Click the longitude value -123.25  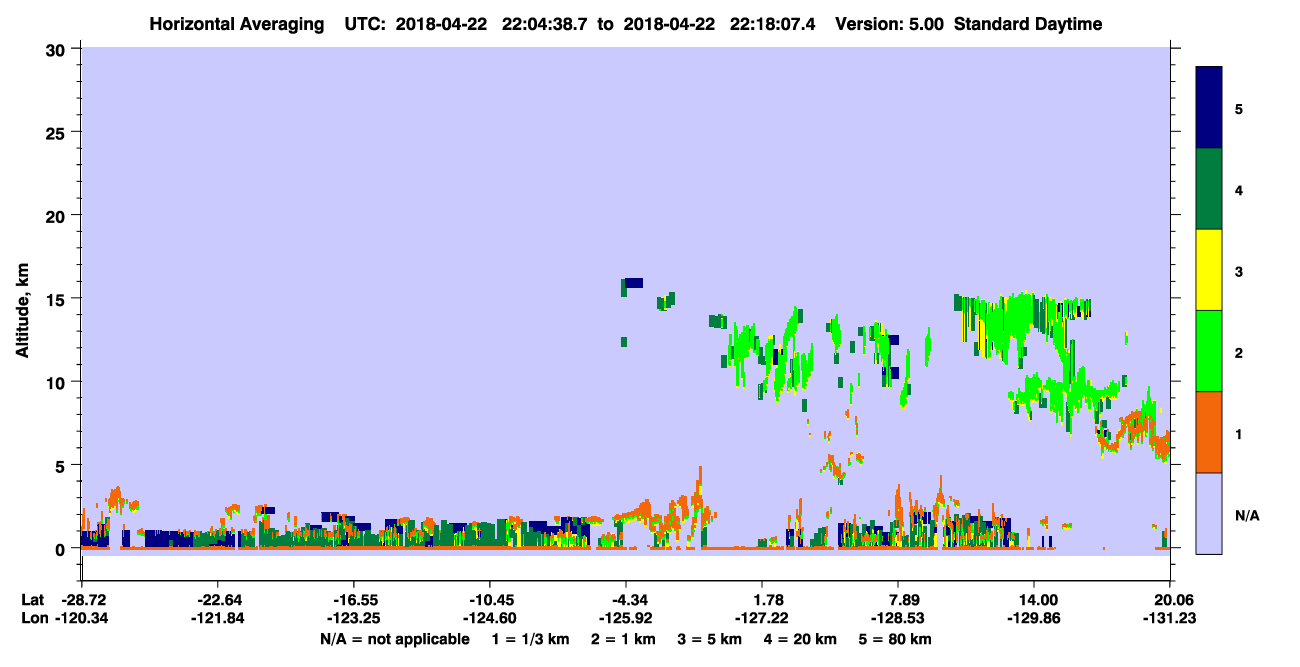pyautogui.click(x=354, y=618)
